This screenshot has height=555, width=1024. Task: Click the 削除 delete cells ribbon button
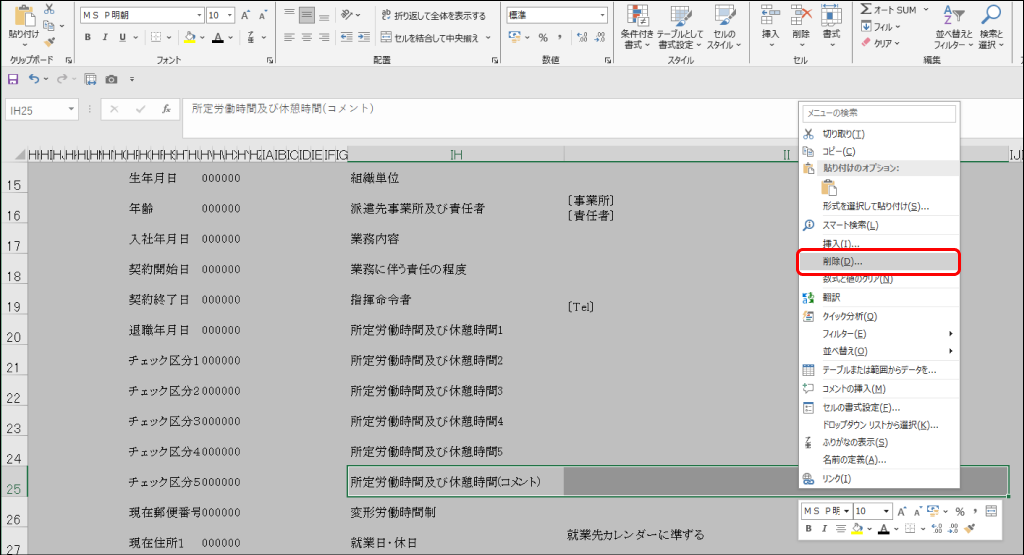(x=801, y=27)
